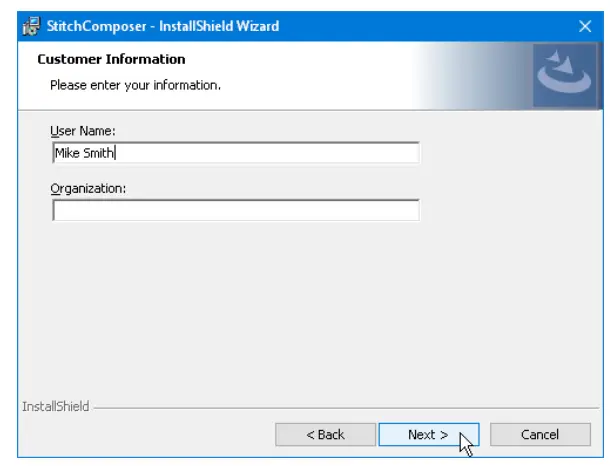The height and width of the screenshot is (476, 610).
Task: Focus the User Name input field
Action: click(x=236, y=153)
